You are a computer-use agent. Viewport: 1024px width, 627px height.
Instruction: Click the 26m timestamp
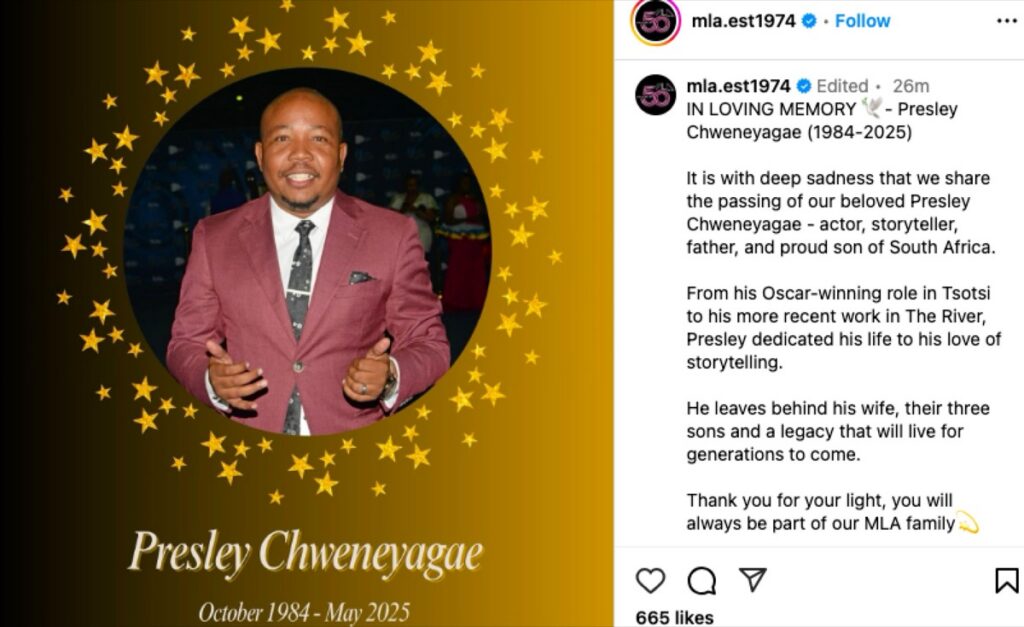(910, 86)
